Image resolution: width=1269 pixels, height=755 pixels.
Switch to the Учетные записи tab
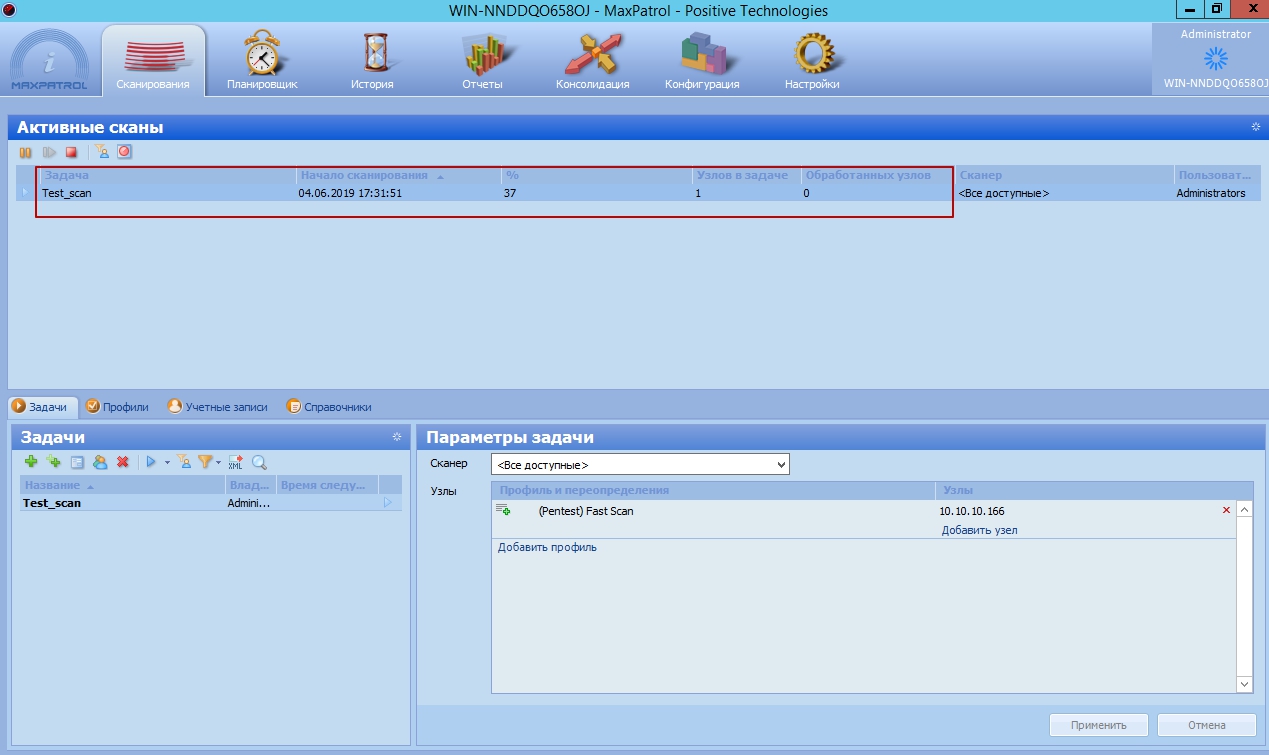click(218, 407)
